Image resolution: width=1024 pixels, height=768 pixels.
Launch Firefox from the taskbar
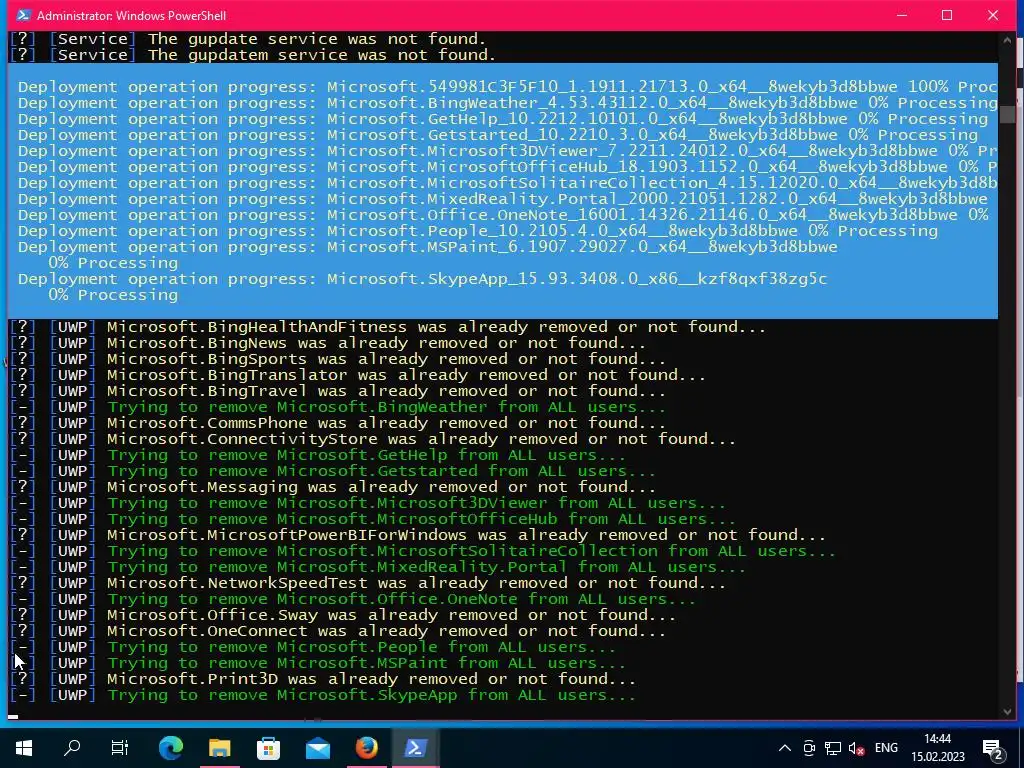tap(366, 748)
